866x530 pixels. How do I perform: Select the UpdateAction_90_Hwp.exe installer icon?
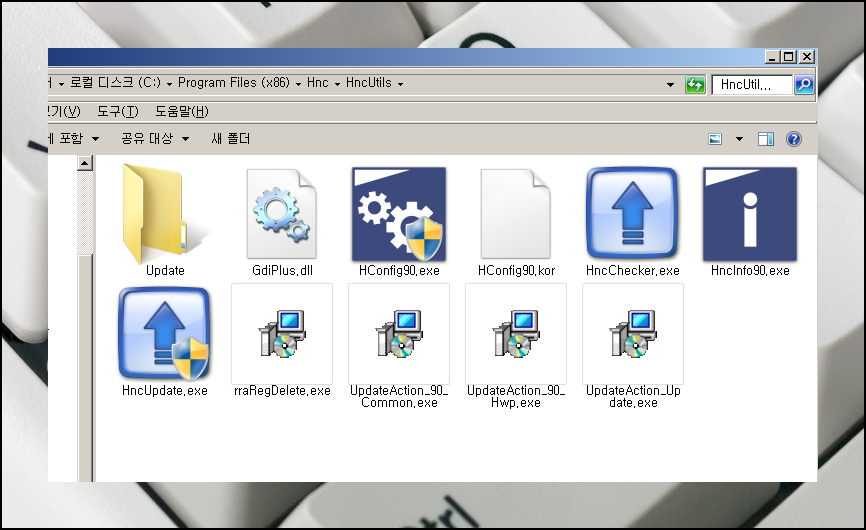coord(516,333)
